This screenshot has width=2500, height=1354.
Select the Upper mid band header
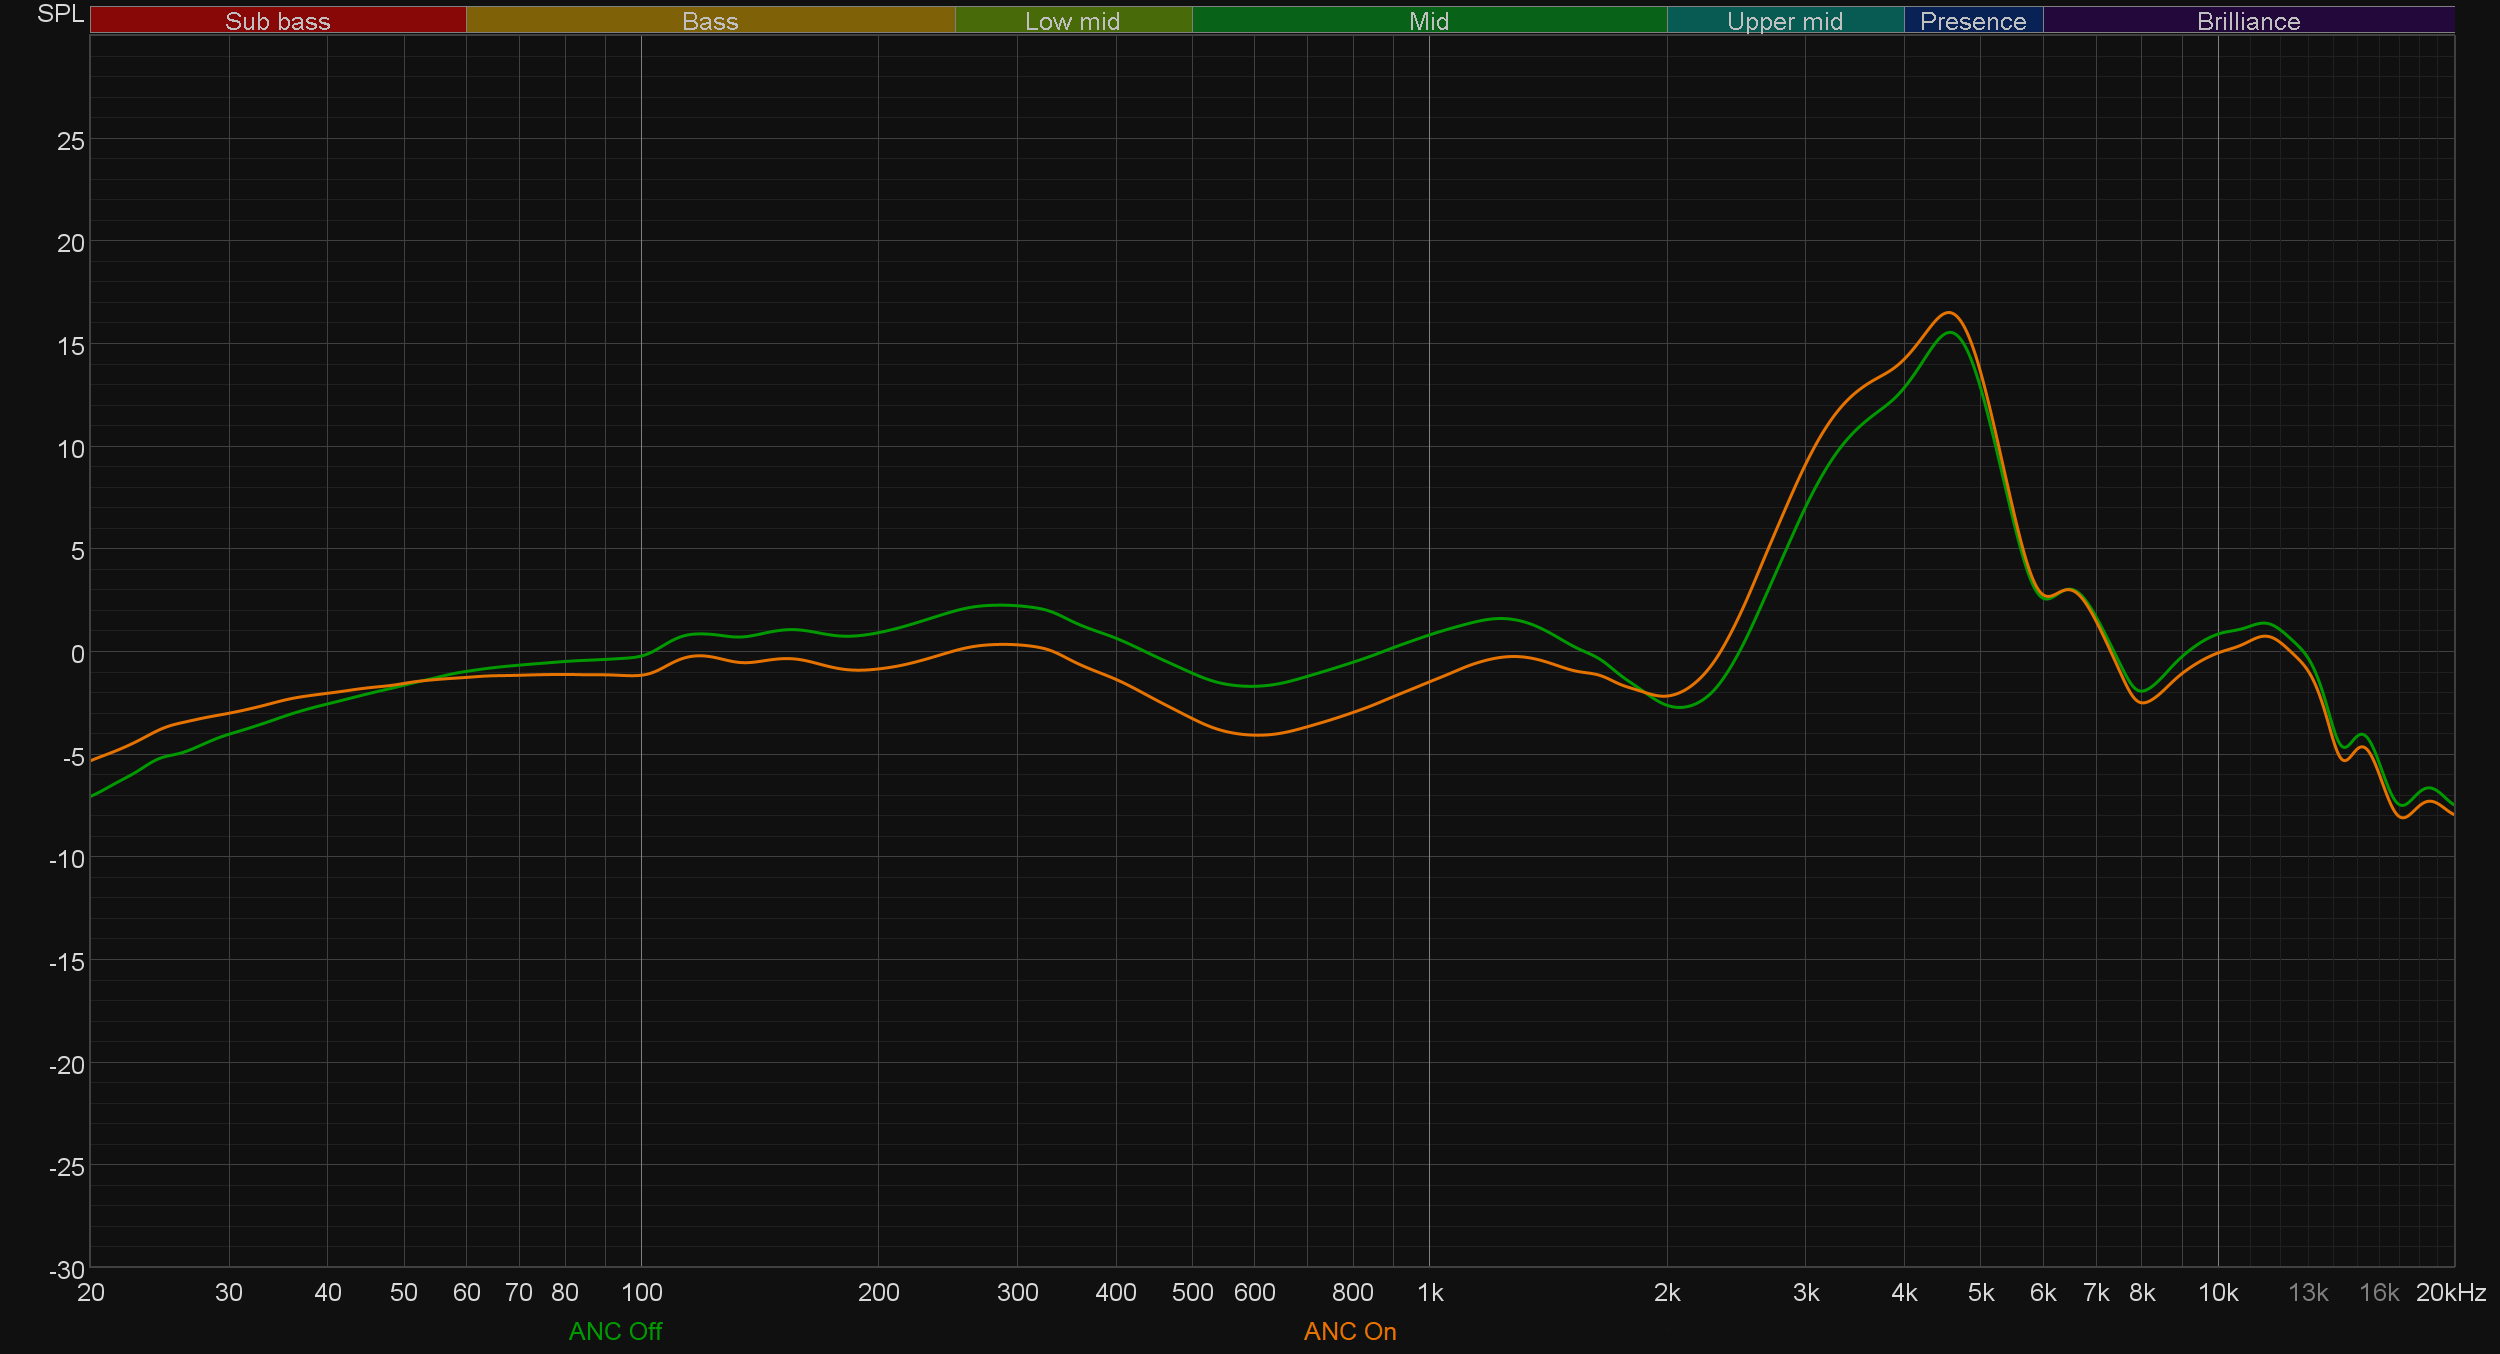(1784, 21)
